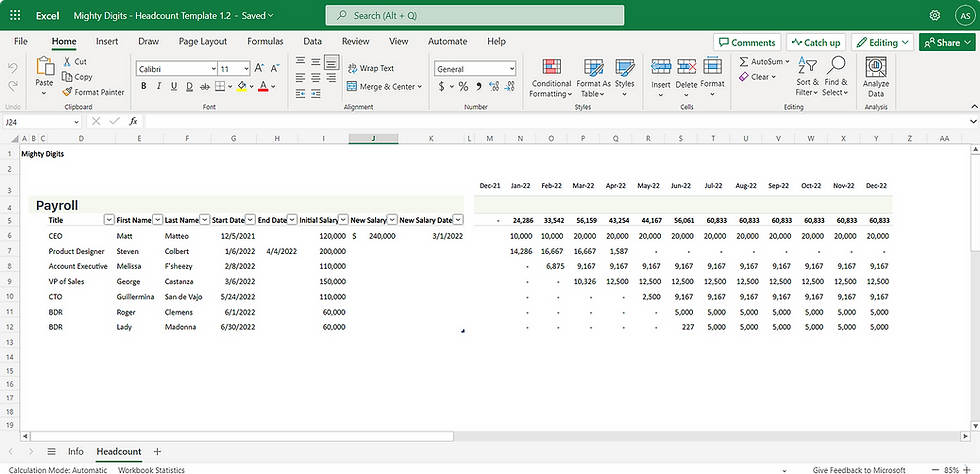
Task: Switch to the Info sheet tab
Action: pyautogui.click(x=76, y=451)
